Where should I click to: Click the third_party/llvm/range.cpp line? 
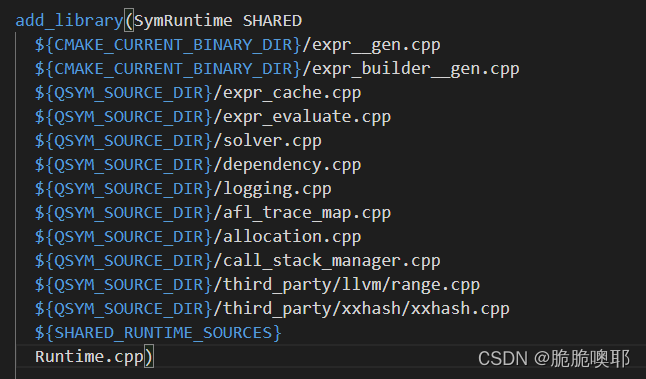tap(257, 285)
